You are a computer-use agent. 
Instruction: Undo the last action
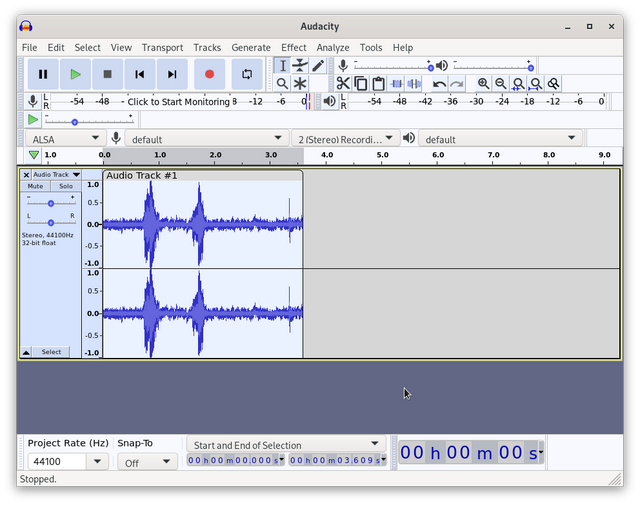click(x=439, y=84)
